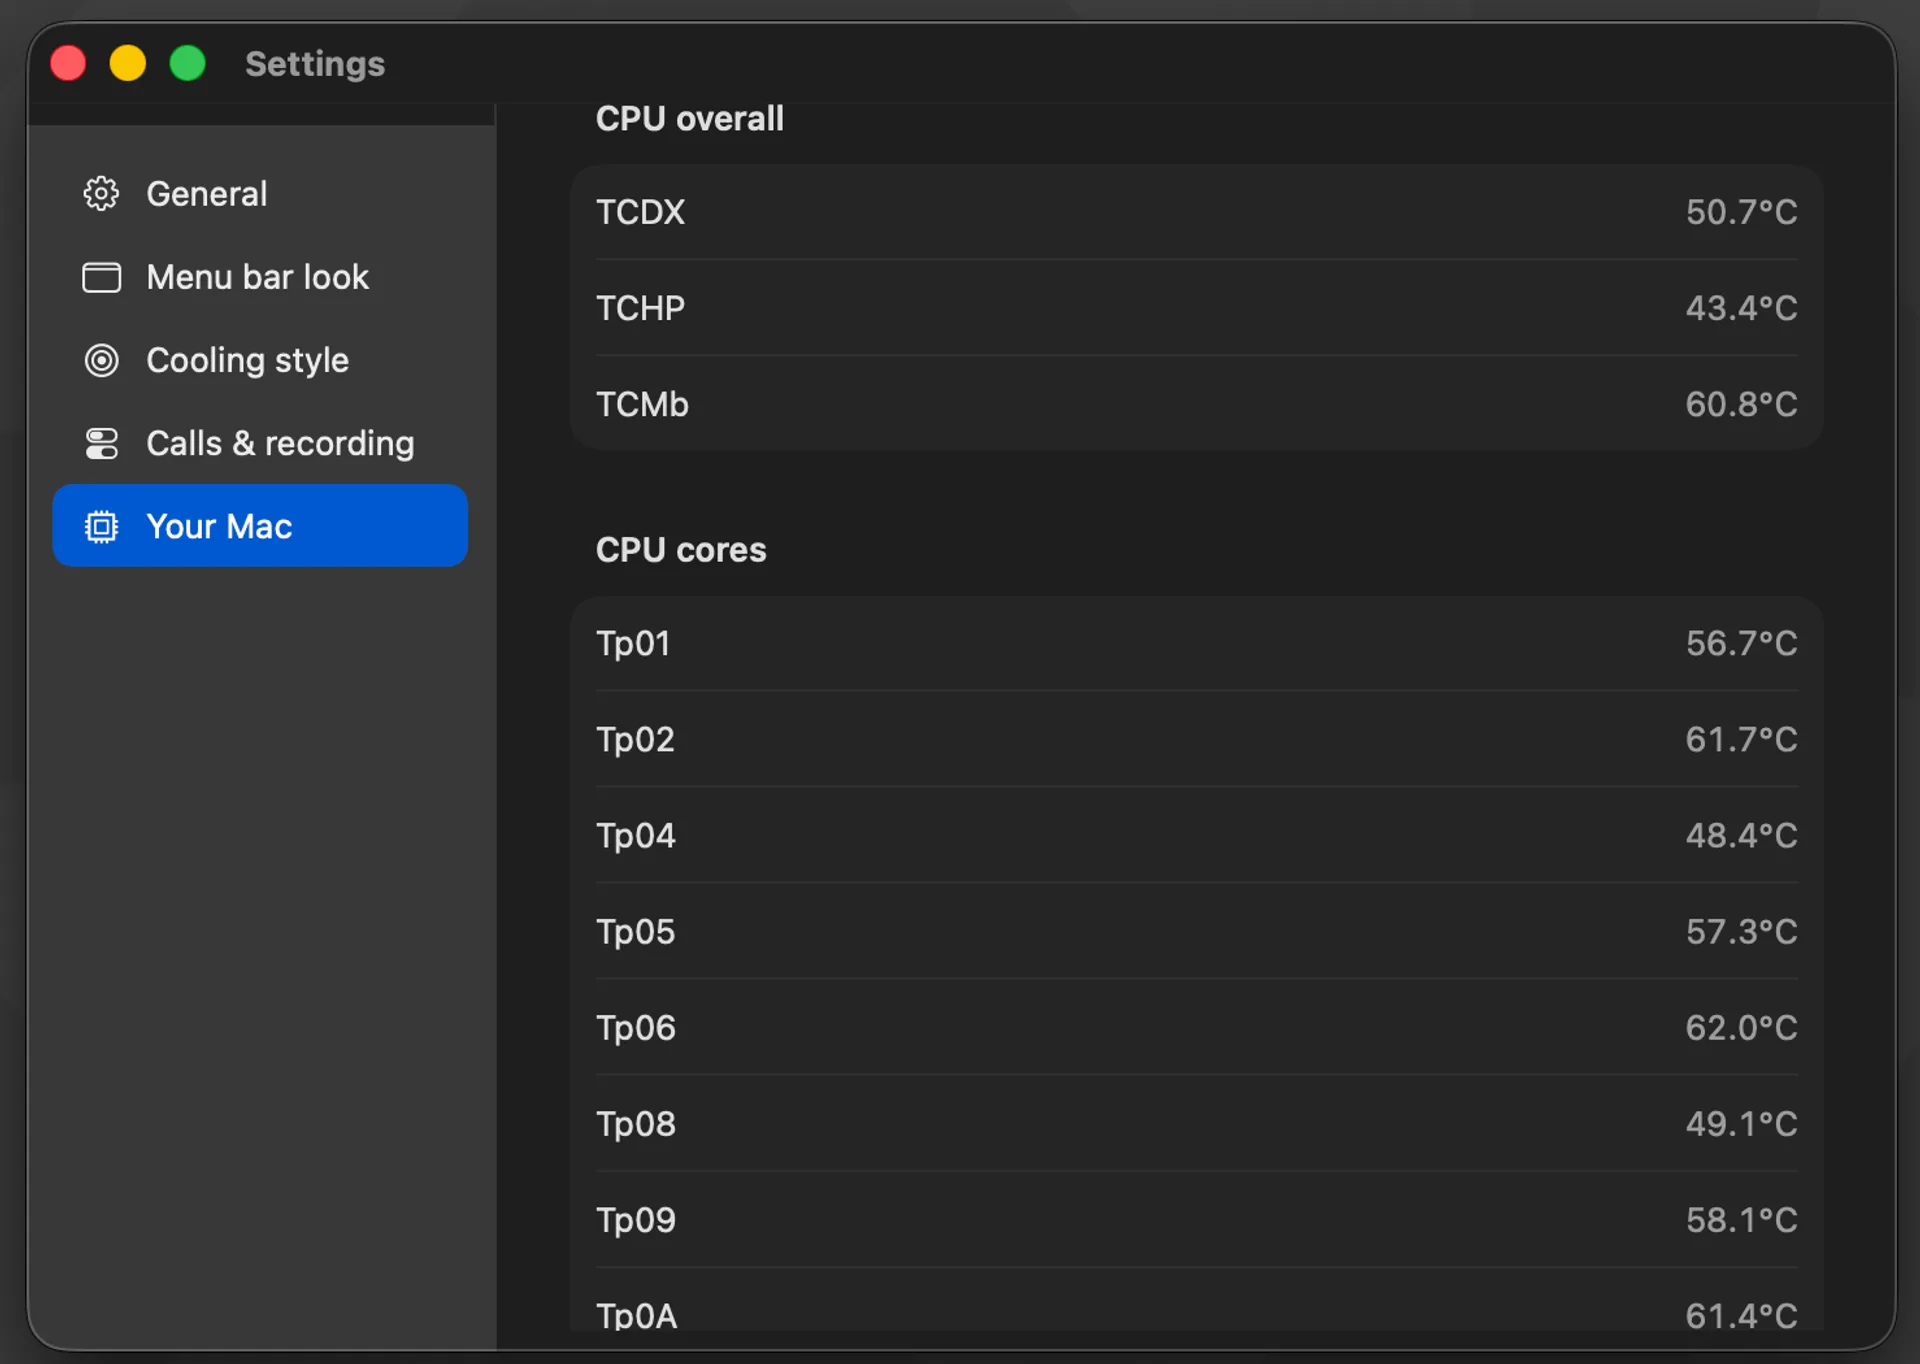Click the Tp05 core label

pyautogui.click(x=635, y=931)
